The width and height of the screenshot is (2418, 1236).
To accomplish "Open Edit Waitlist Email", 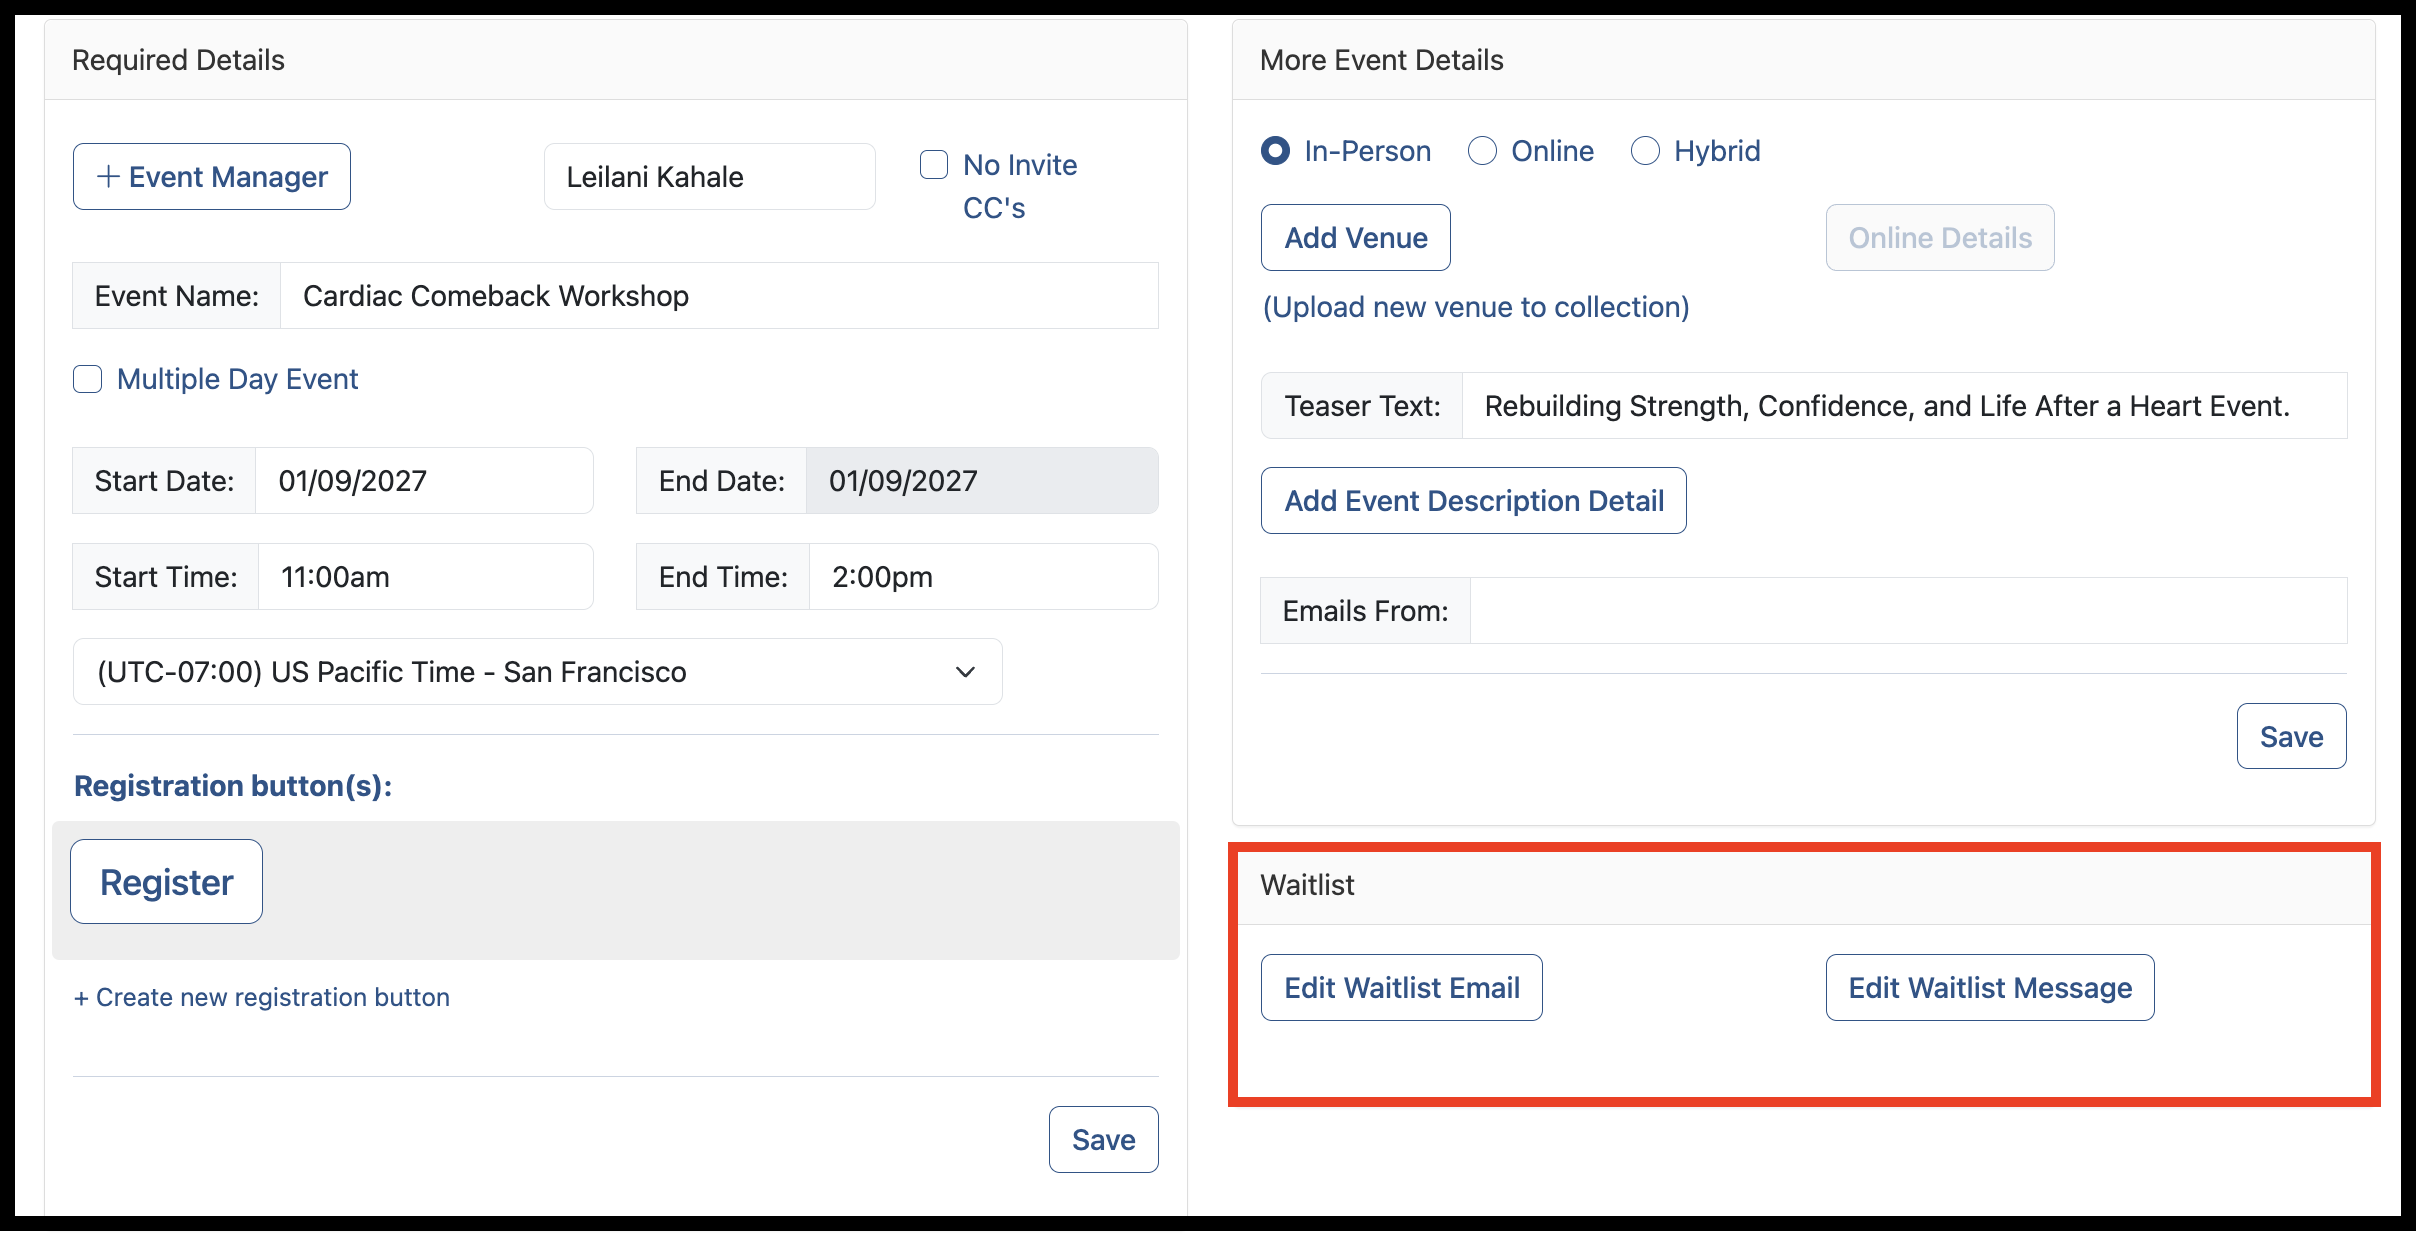I will [x=1401, y=988].
